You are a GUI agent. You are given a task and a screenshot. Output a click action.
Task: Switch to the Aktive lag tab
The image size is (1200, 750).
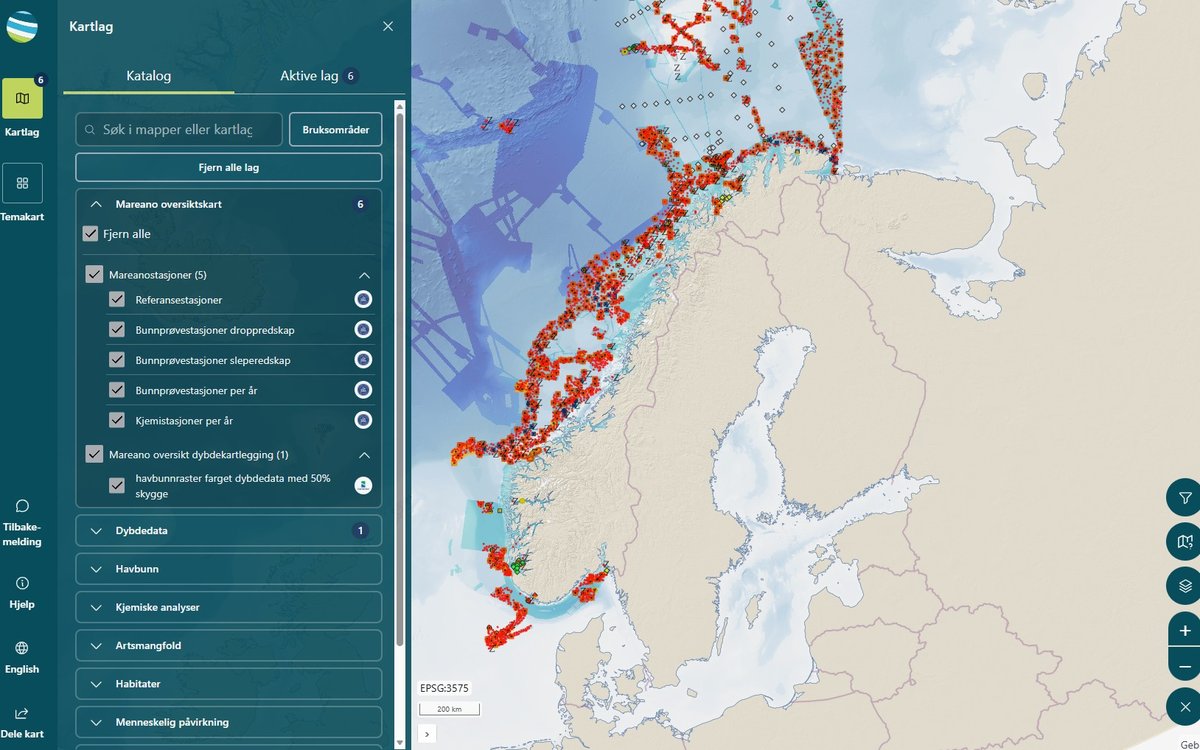[x=319, y=76]
